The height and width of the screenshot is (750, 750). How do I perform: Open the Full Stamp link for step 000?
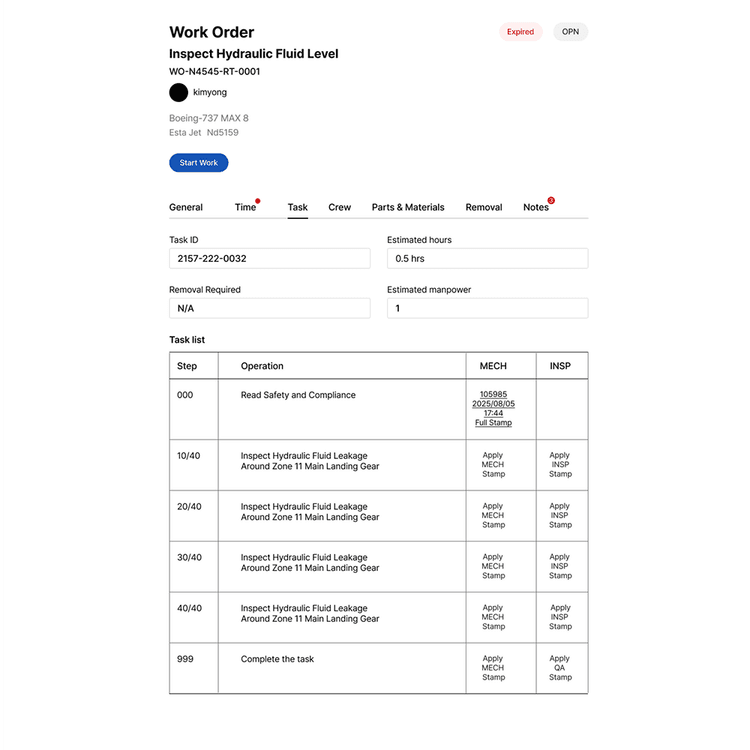[x=493, y=423]
